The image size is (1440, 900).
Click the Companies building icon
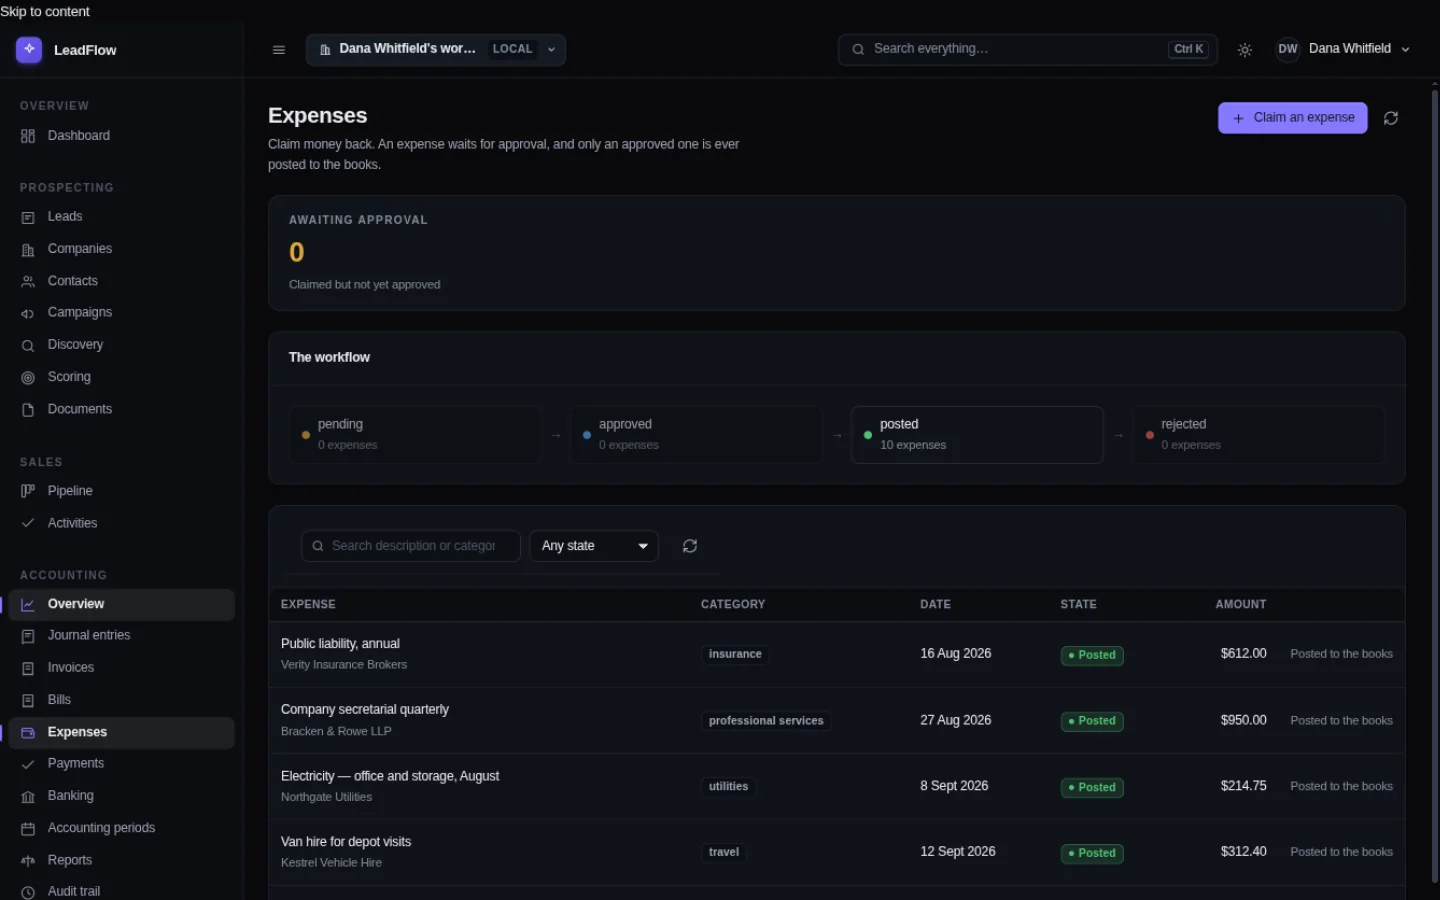pos(28,249)
